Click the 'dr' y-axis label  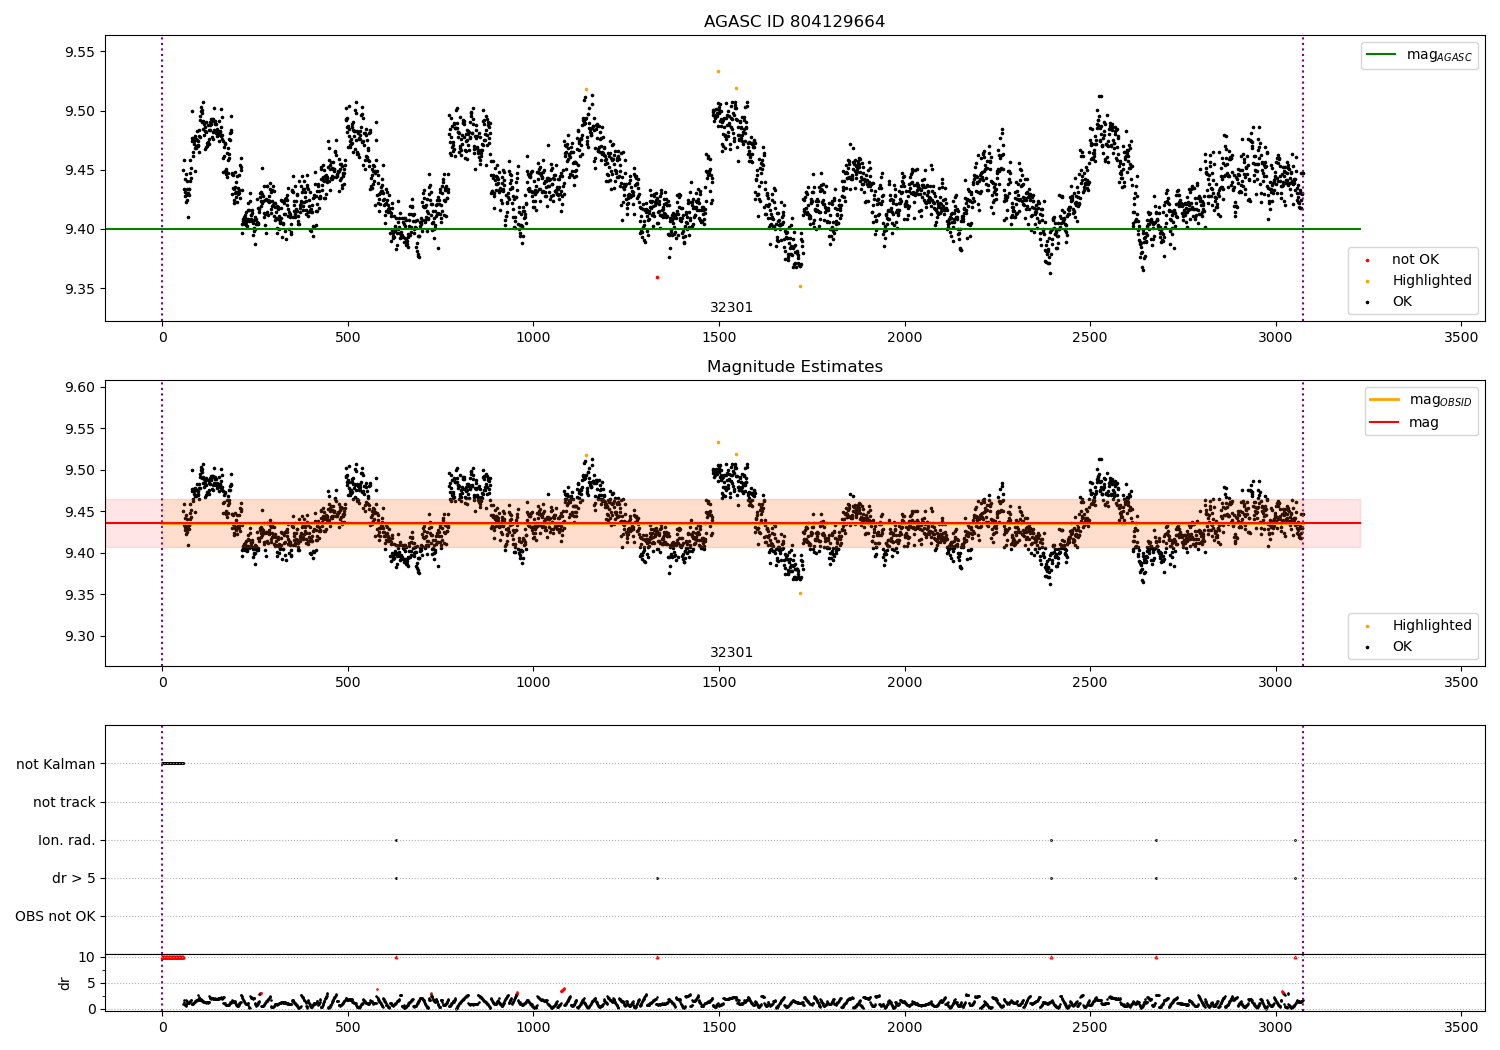click(65, 983)
